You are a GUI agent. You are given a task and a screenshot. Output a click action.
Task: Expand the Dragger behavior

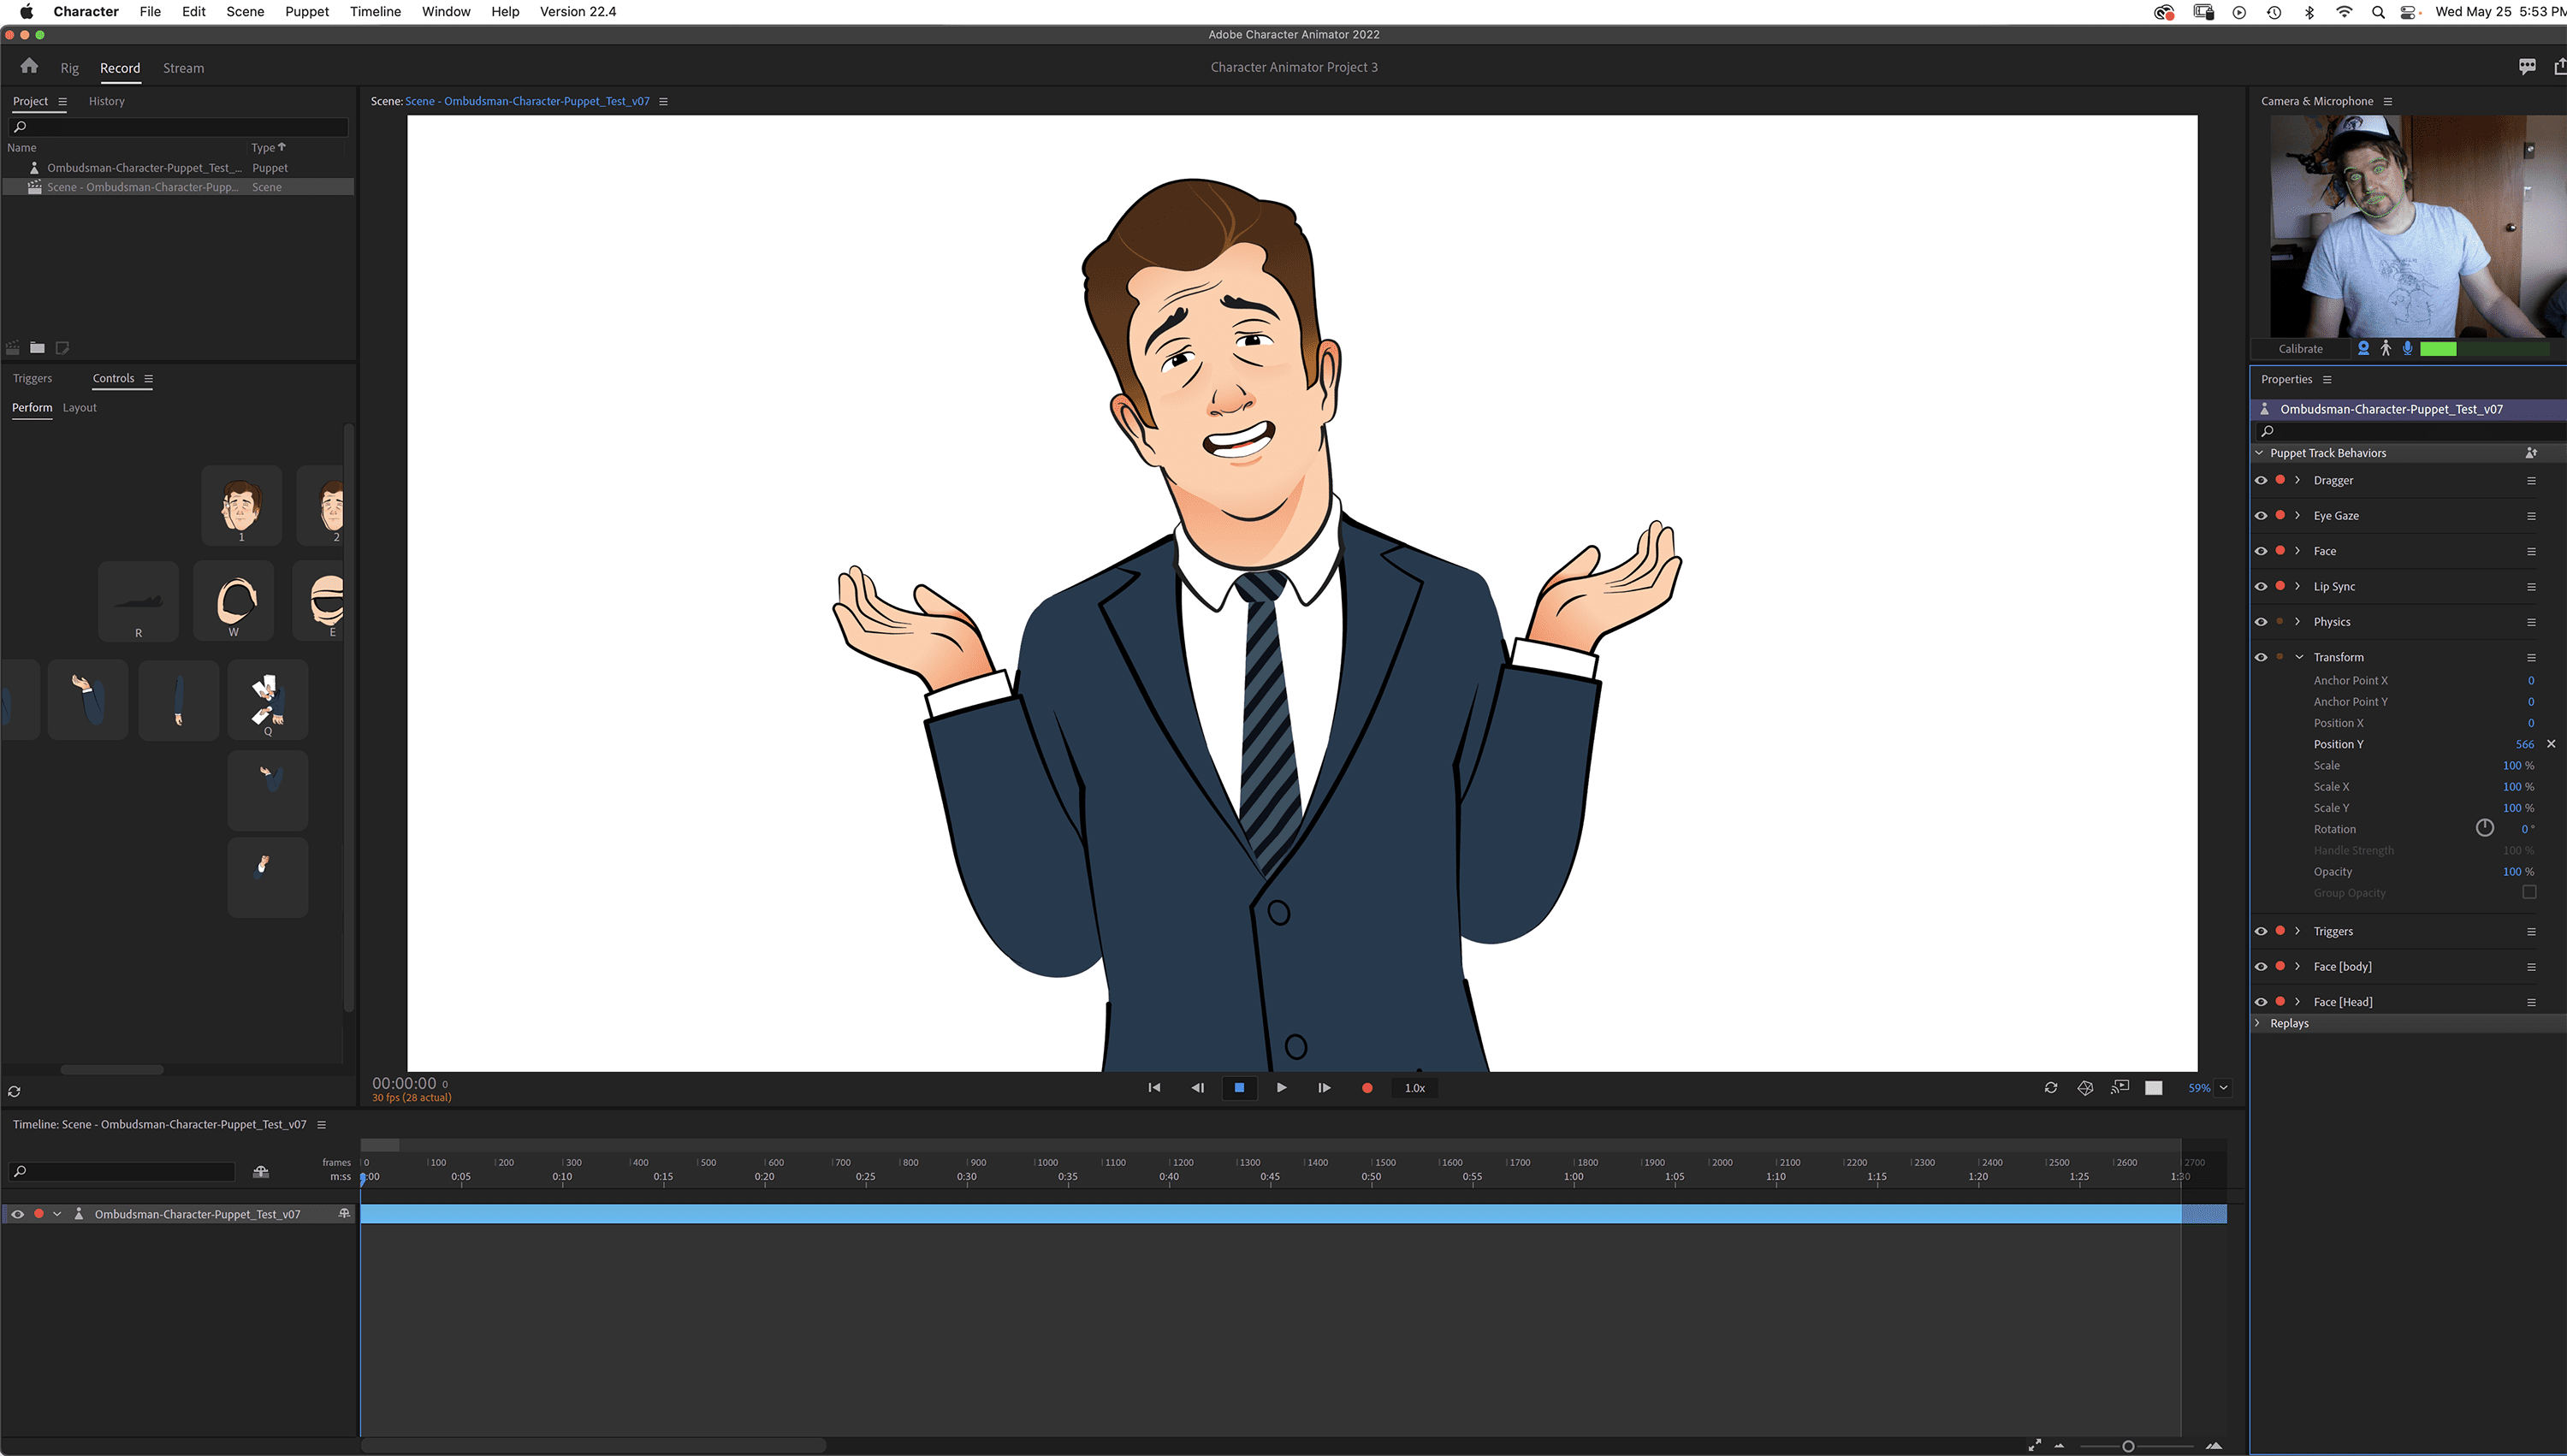[2297, 480]
